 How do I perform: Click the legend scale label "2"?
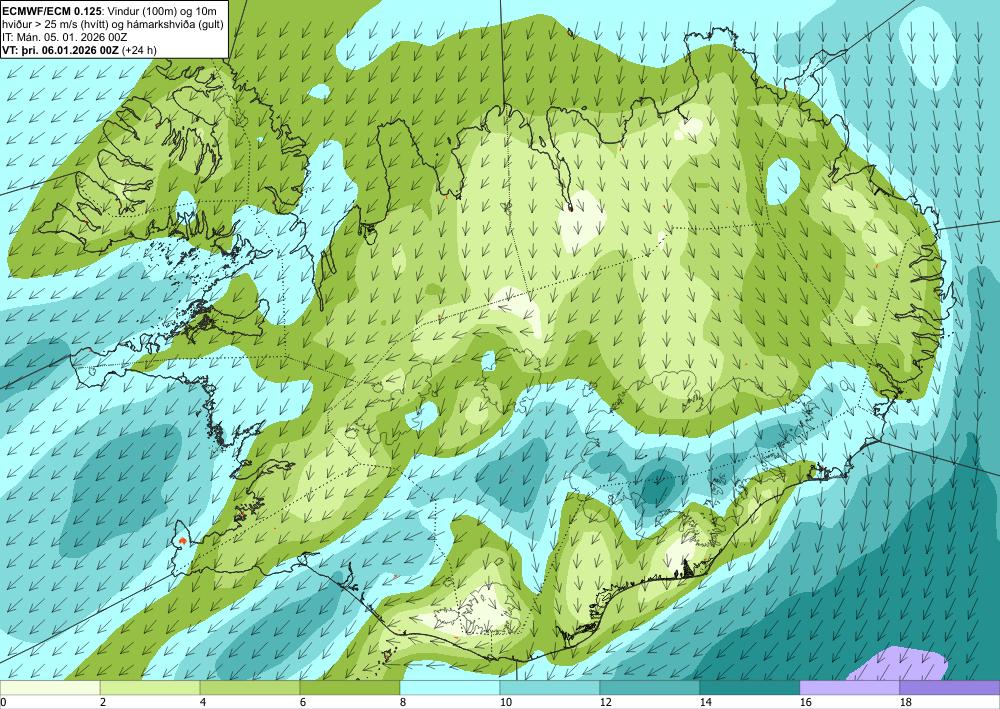(x=103, y=703)
